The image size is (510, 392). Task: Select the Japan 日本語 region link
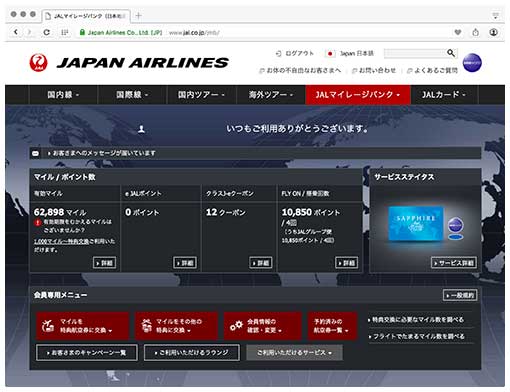(357, 53)
